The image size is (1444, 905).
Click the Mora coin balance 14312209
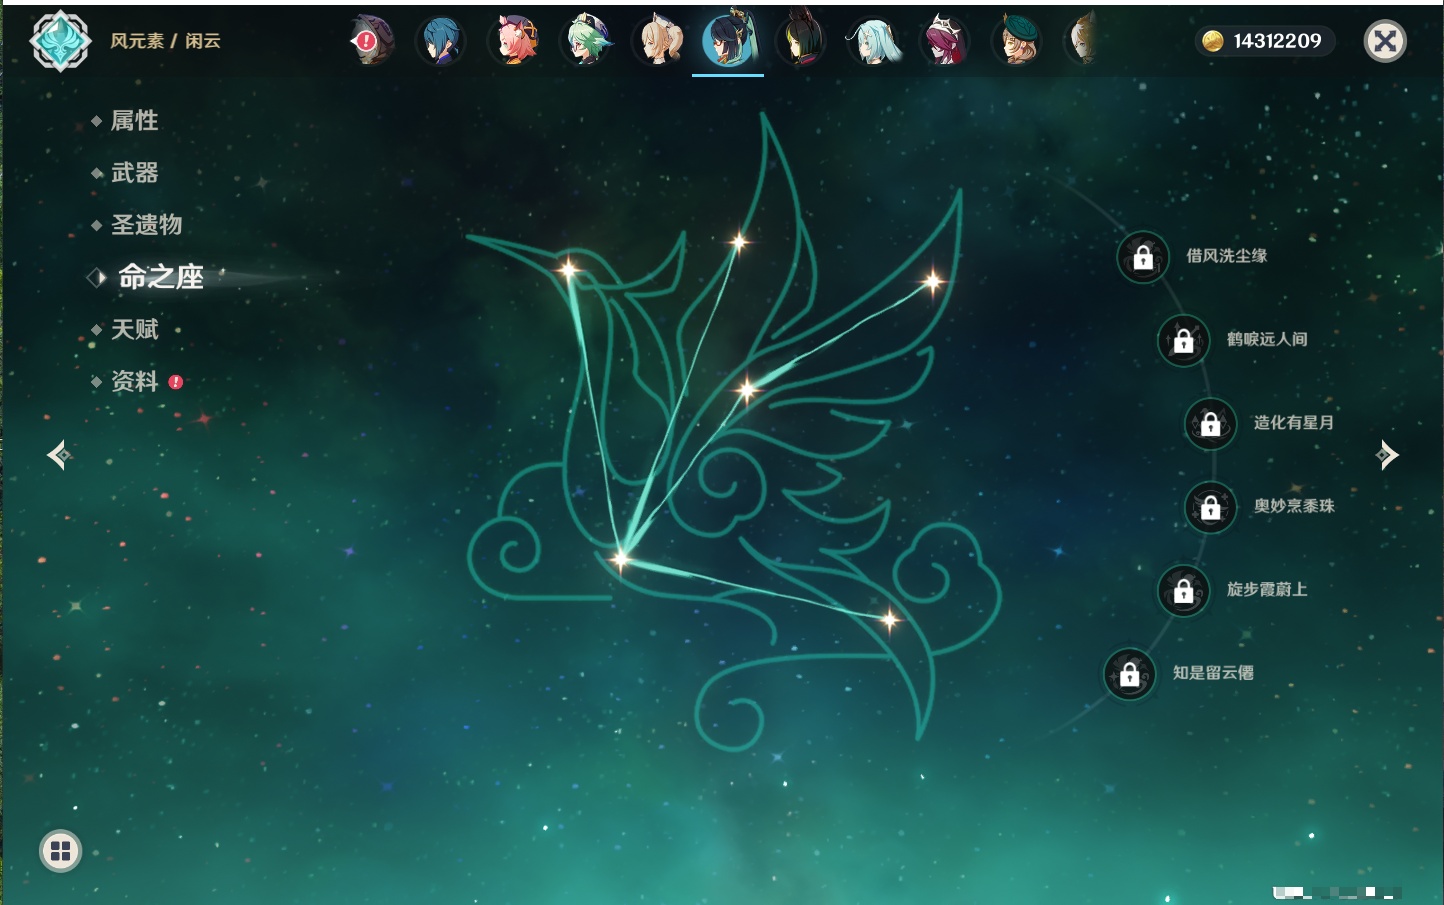pyautogui.click(x=1265, y=41)
